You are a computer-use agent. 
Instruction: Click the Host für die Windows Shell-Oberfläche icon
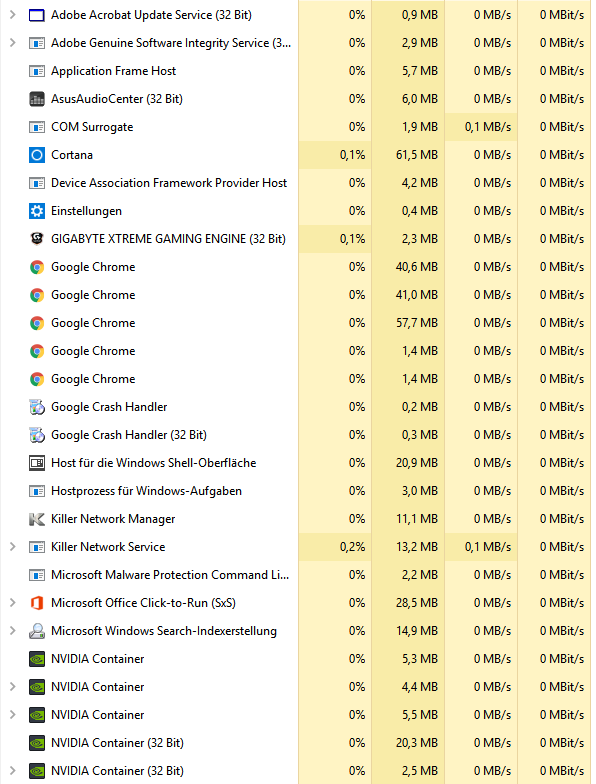[36, 463]
